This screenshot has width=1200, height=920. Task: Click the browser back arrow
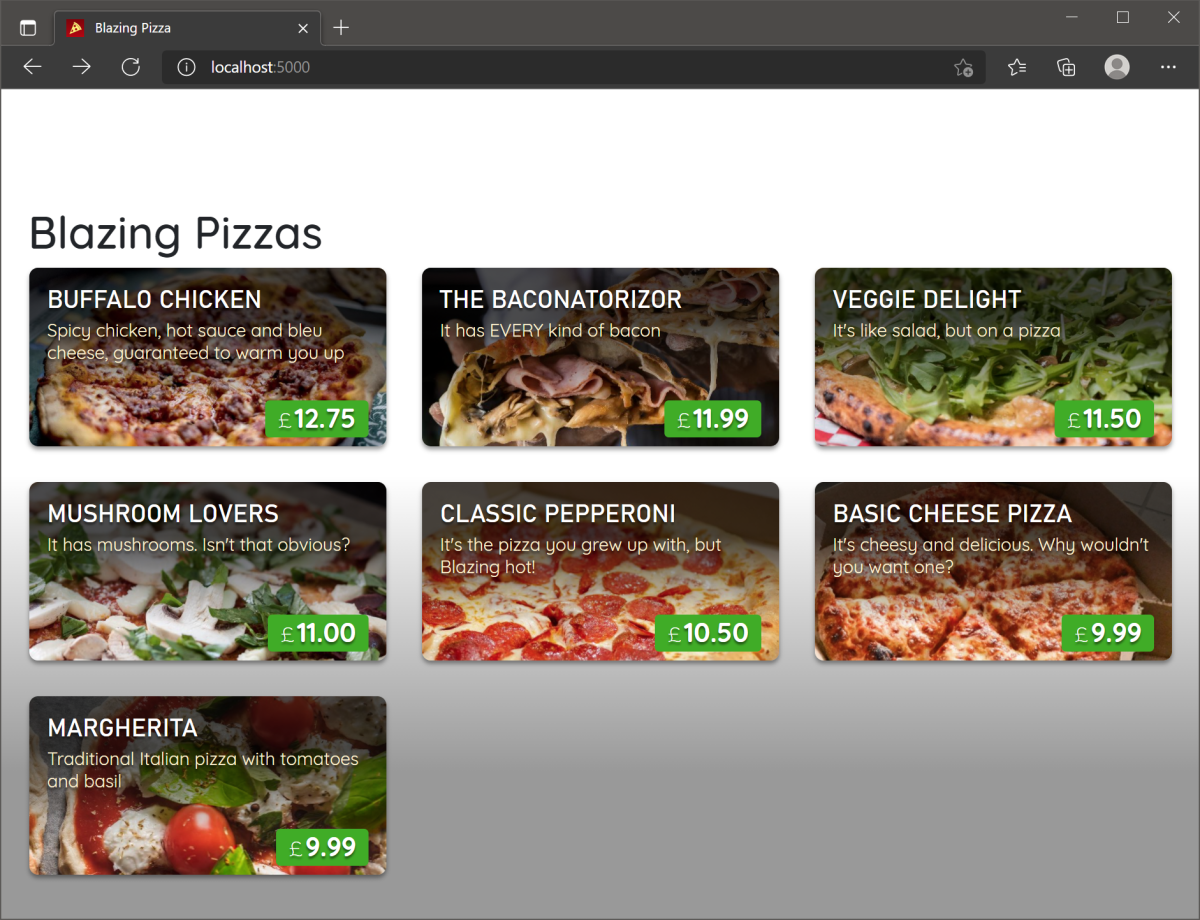point(32,67)
